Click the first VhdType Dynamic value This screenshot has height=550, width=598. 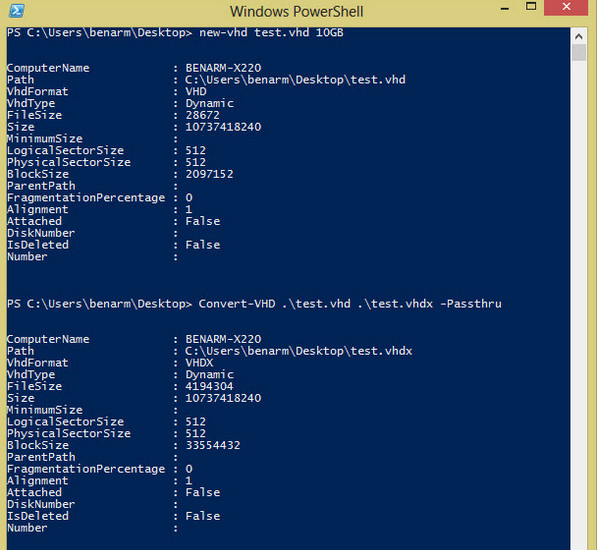209,103
